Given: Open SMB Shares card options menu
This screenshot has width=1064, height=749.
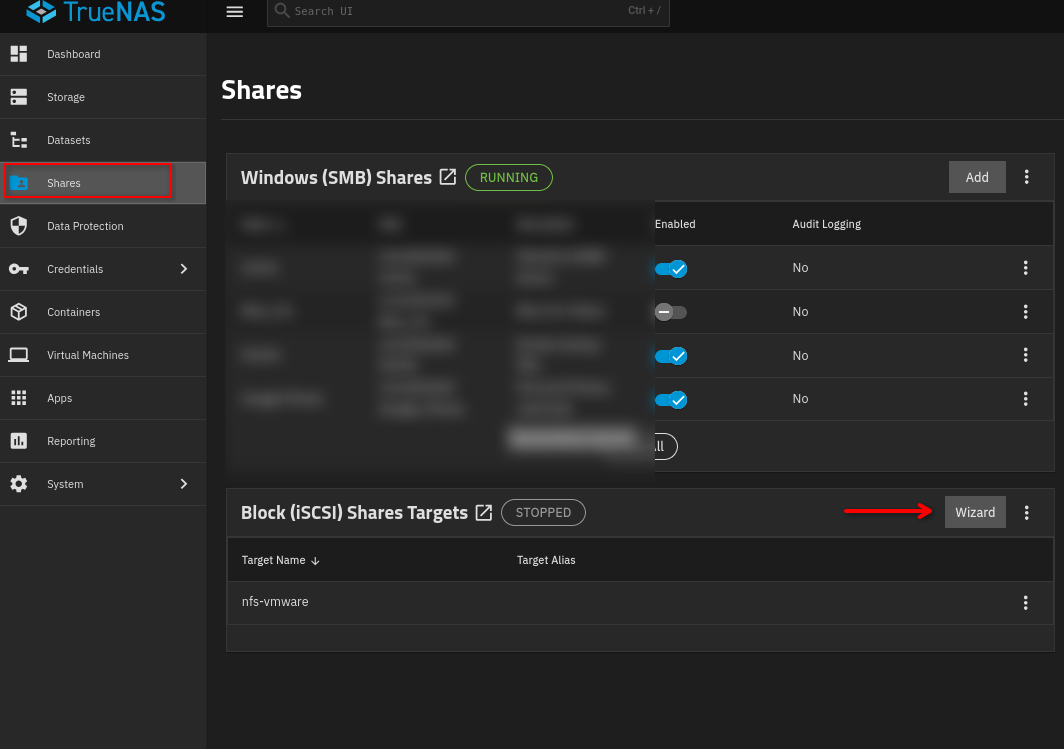Looking at the screenshot, I should (x=1027, y=177).
